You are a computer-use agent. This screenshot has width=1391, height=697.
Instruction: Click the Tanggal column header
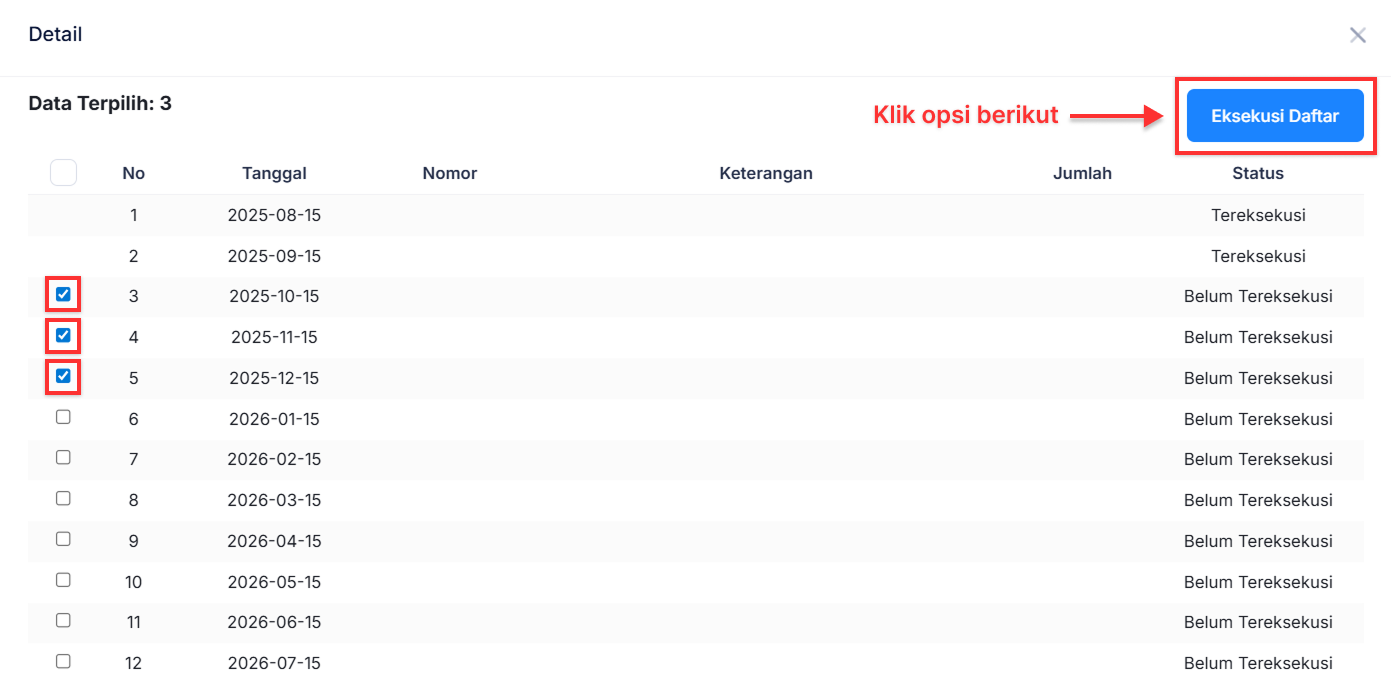pos(274,173)
